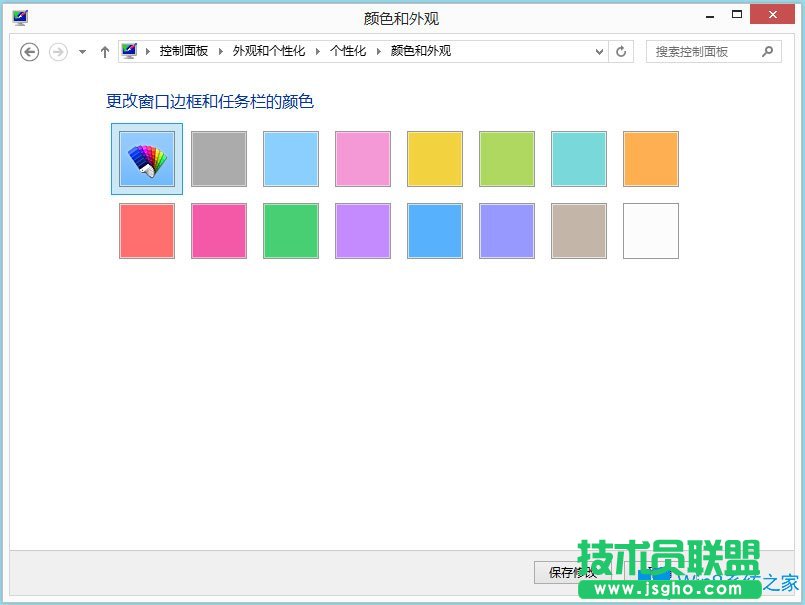Navigate to 个性化 in the breadcrumb
805x605 pixels.
(348, 51)
